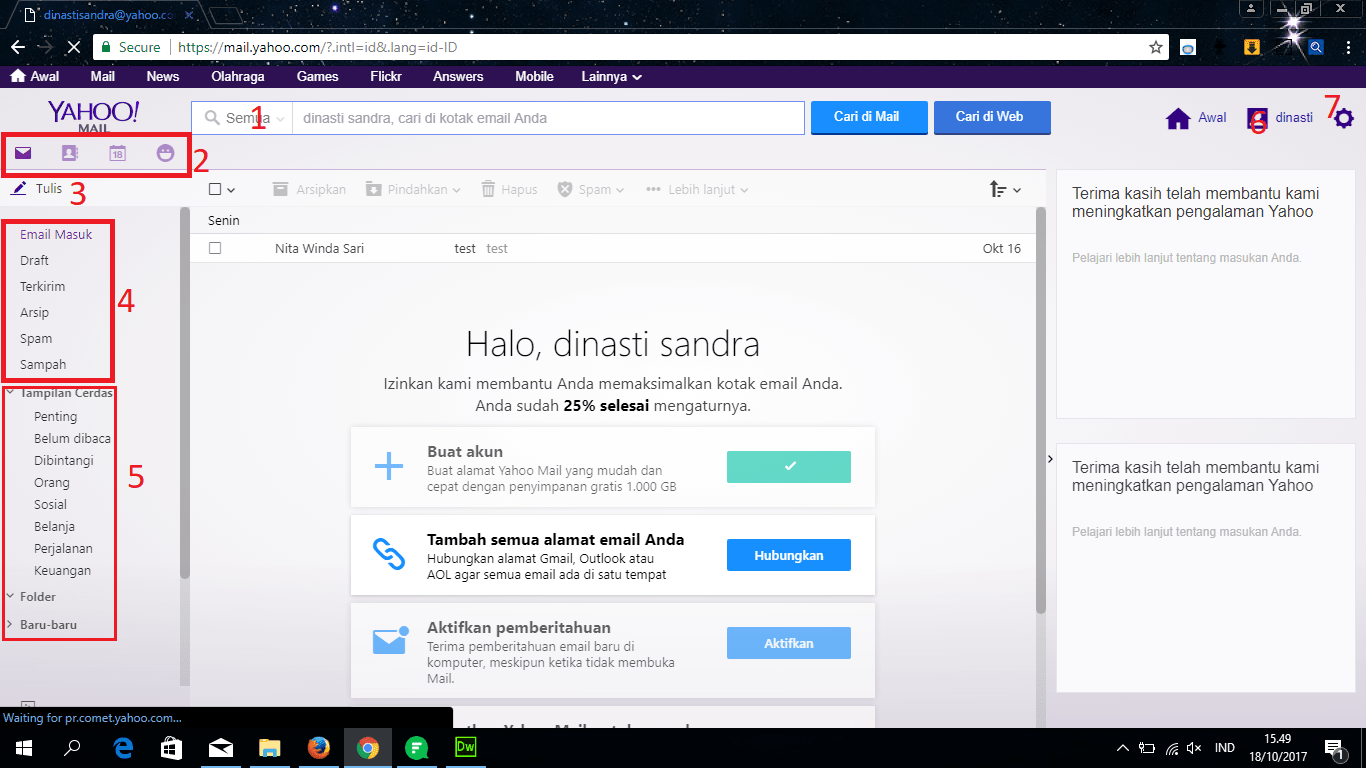Open Games in the navigation bar
1366x768 pixels.
click(x=318, y=76)
